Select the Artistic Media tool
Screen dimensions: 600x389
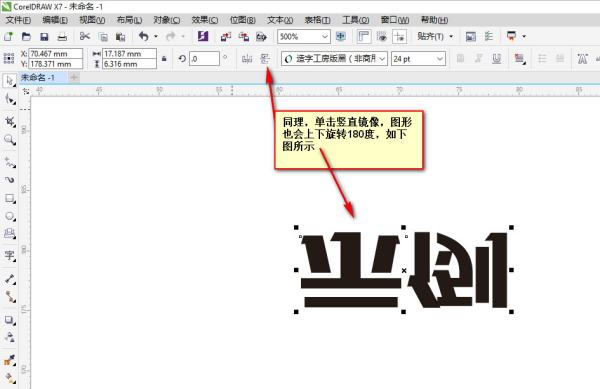click(10, 180)
